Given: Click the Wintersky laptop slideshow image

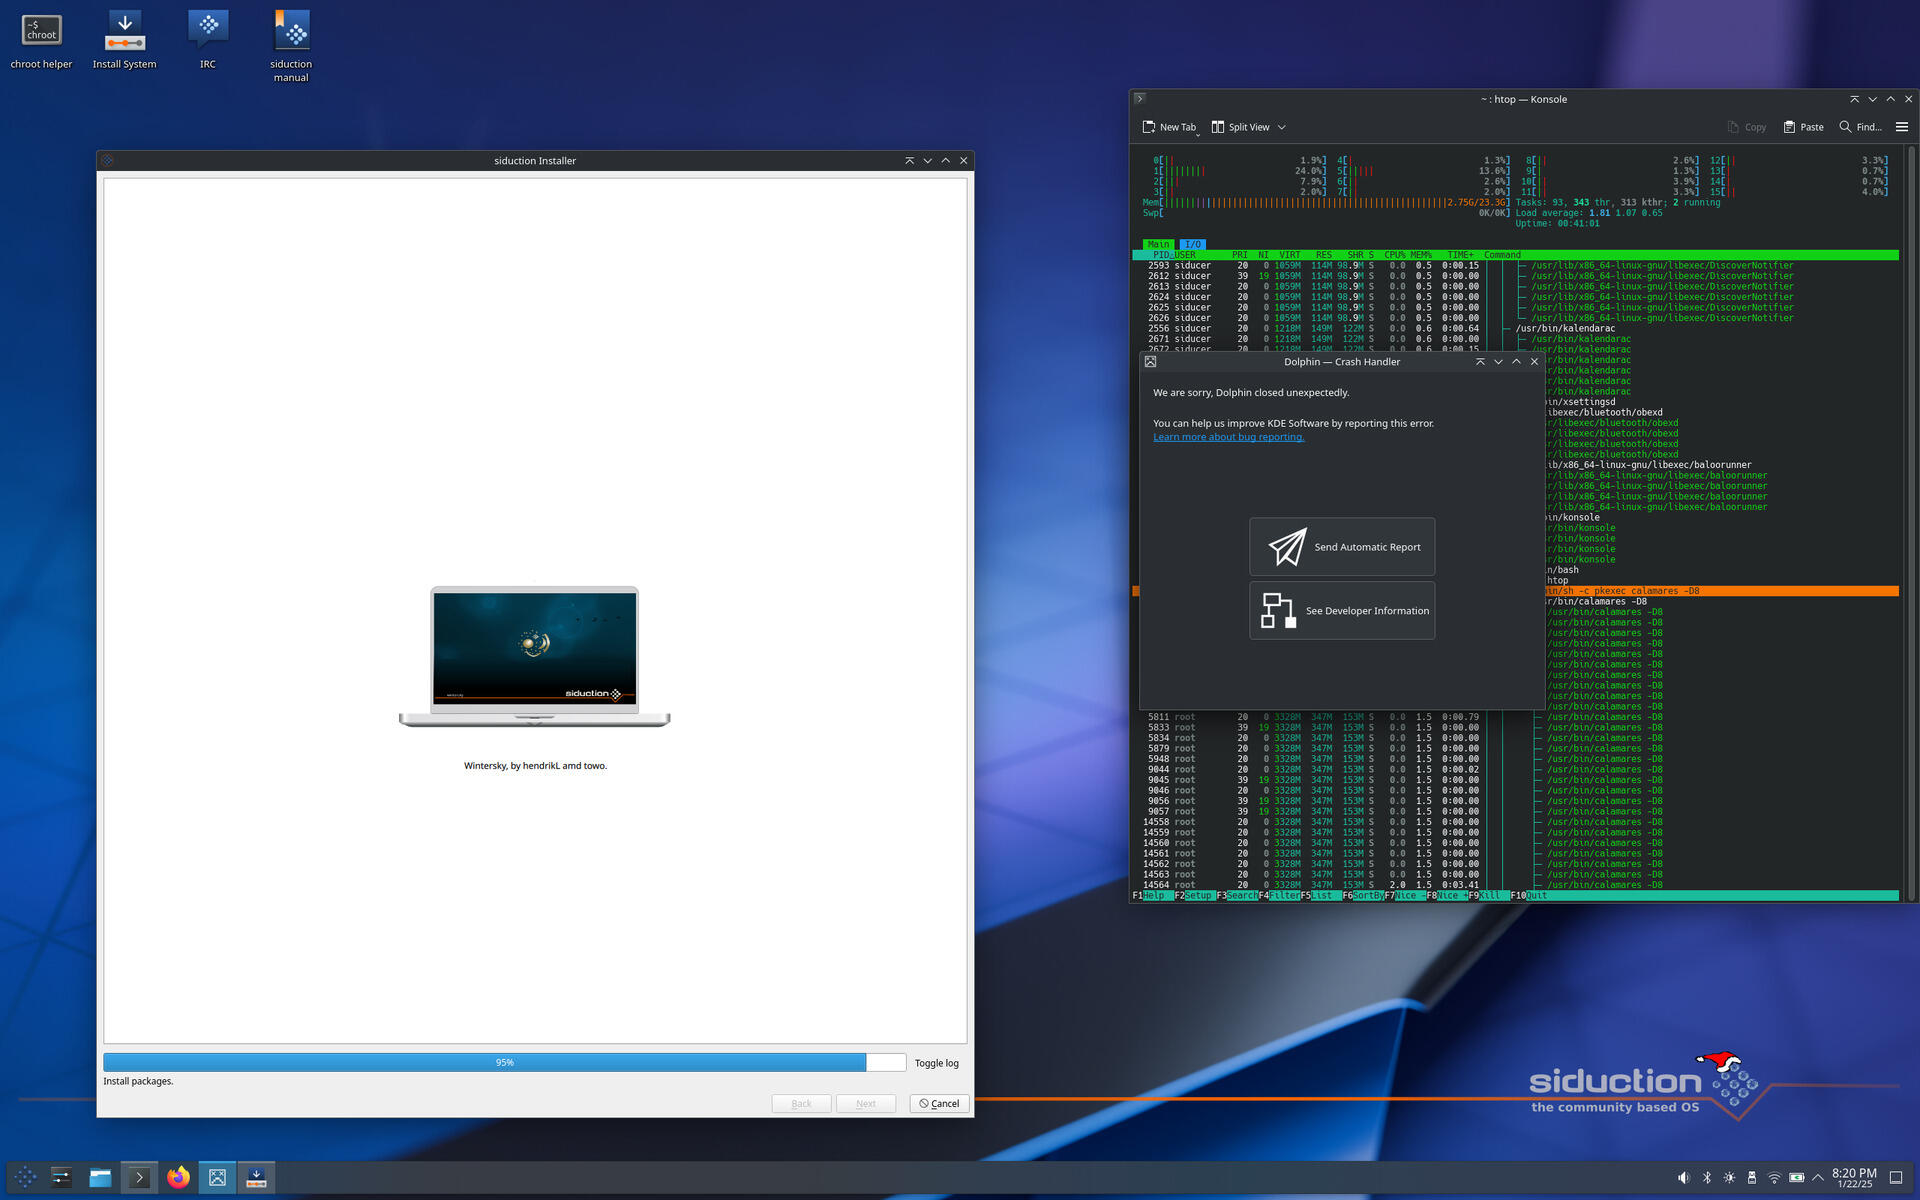Looking at the screenshot, I should click(x=535, y=657).
